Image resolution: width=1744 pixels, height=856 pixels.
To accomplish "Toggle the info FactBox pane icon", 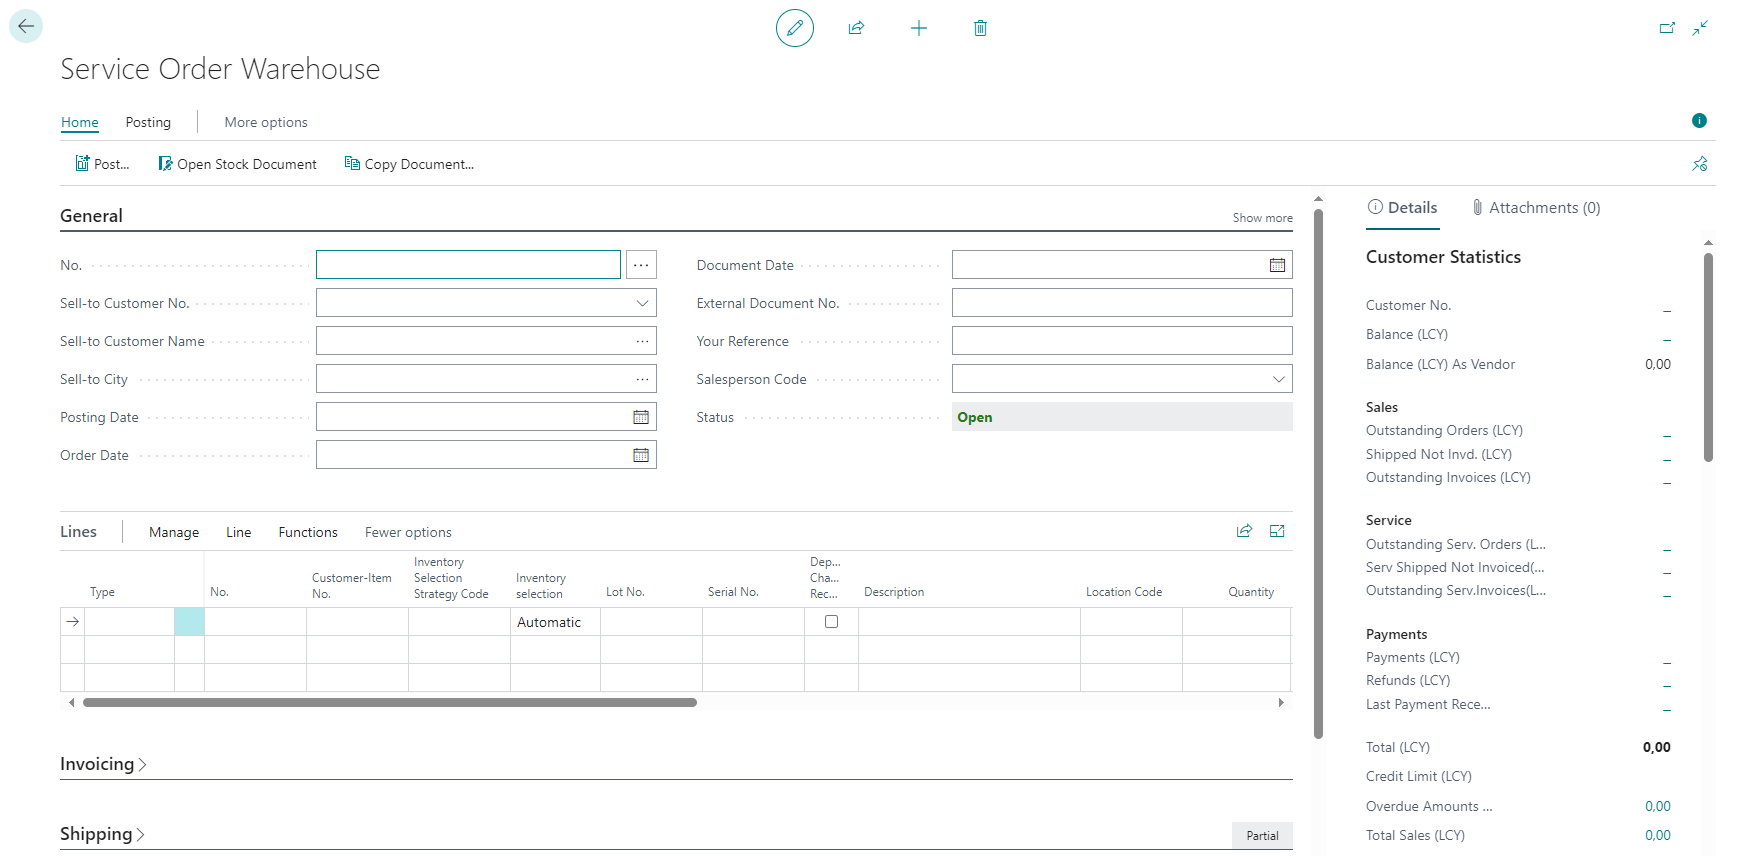I will coord(1699,121).
